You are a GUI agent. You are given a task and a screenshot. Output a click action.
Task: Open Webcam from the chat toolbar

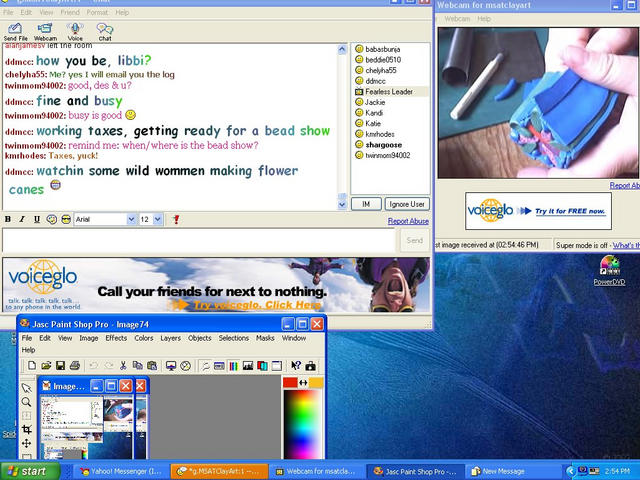point(45,31)
